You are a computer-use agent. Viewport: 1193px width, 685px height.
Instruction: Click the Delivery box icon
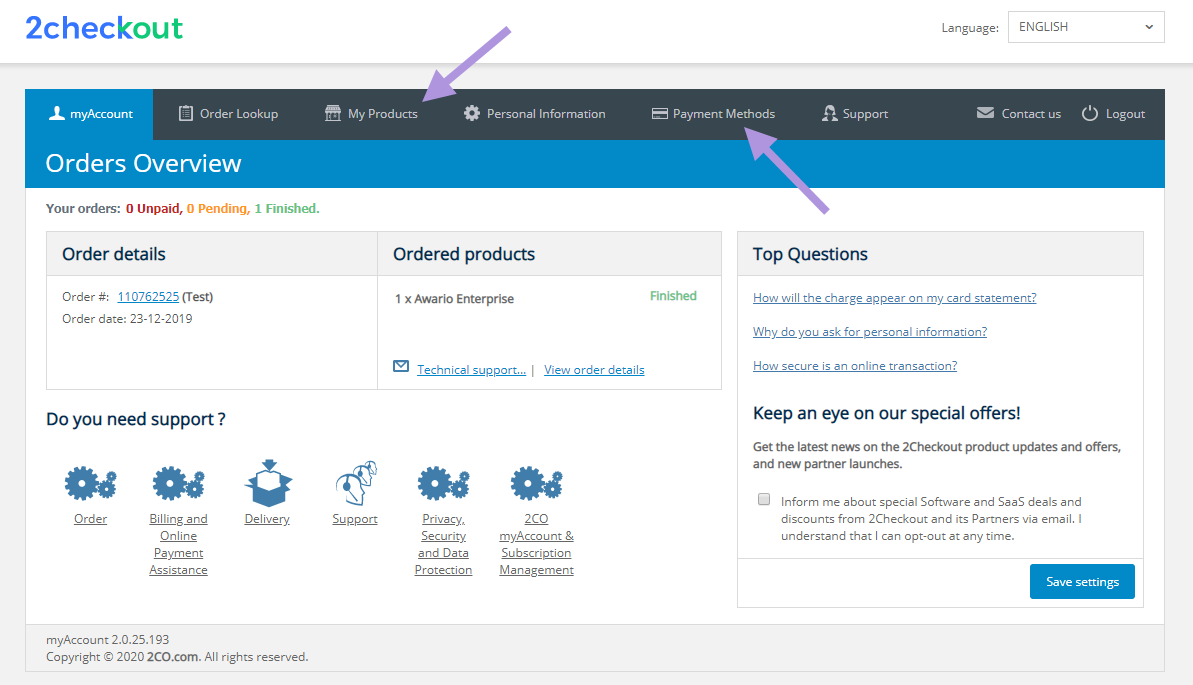click(x=268, y=483)
